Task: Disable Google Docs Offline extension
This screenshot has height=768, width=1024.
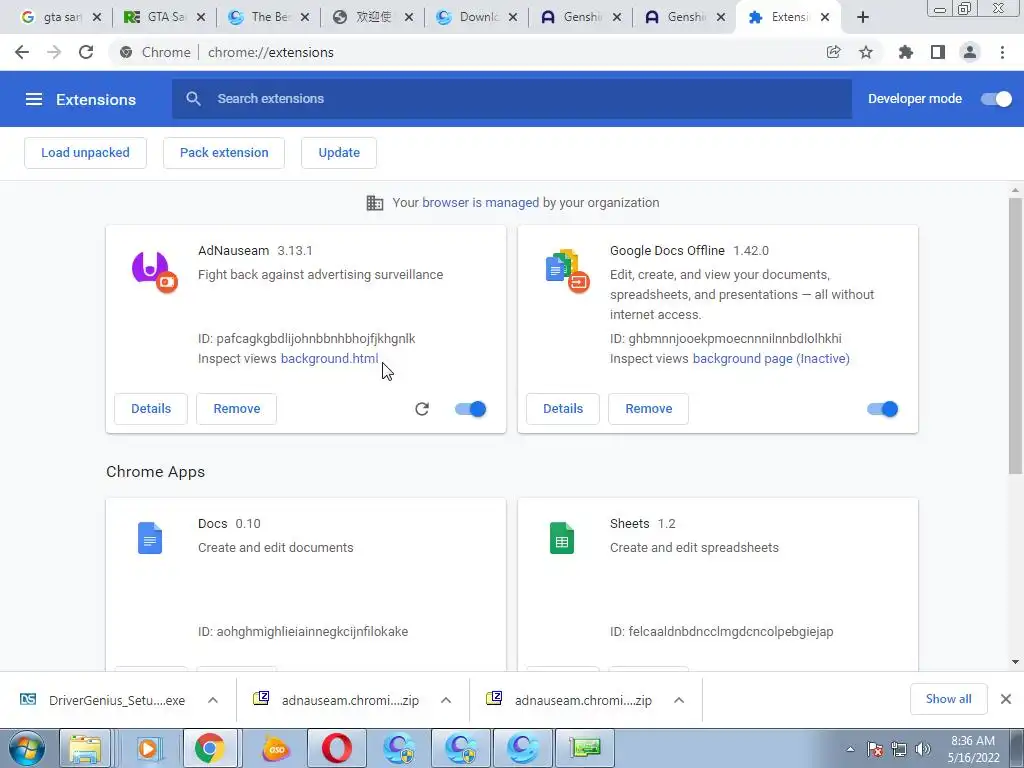Action: (x=883, y=409)
